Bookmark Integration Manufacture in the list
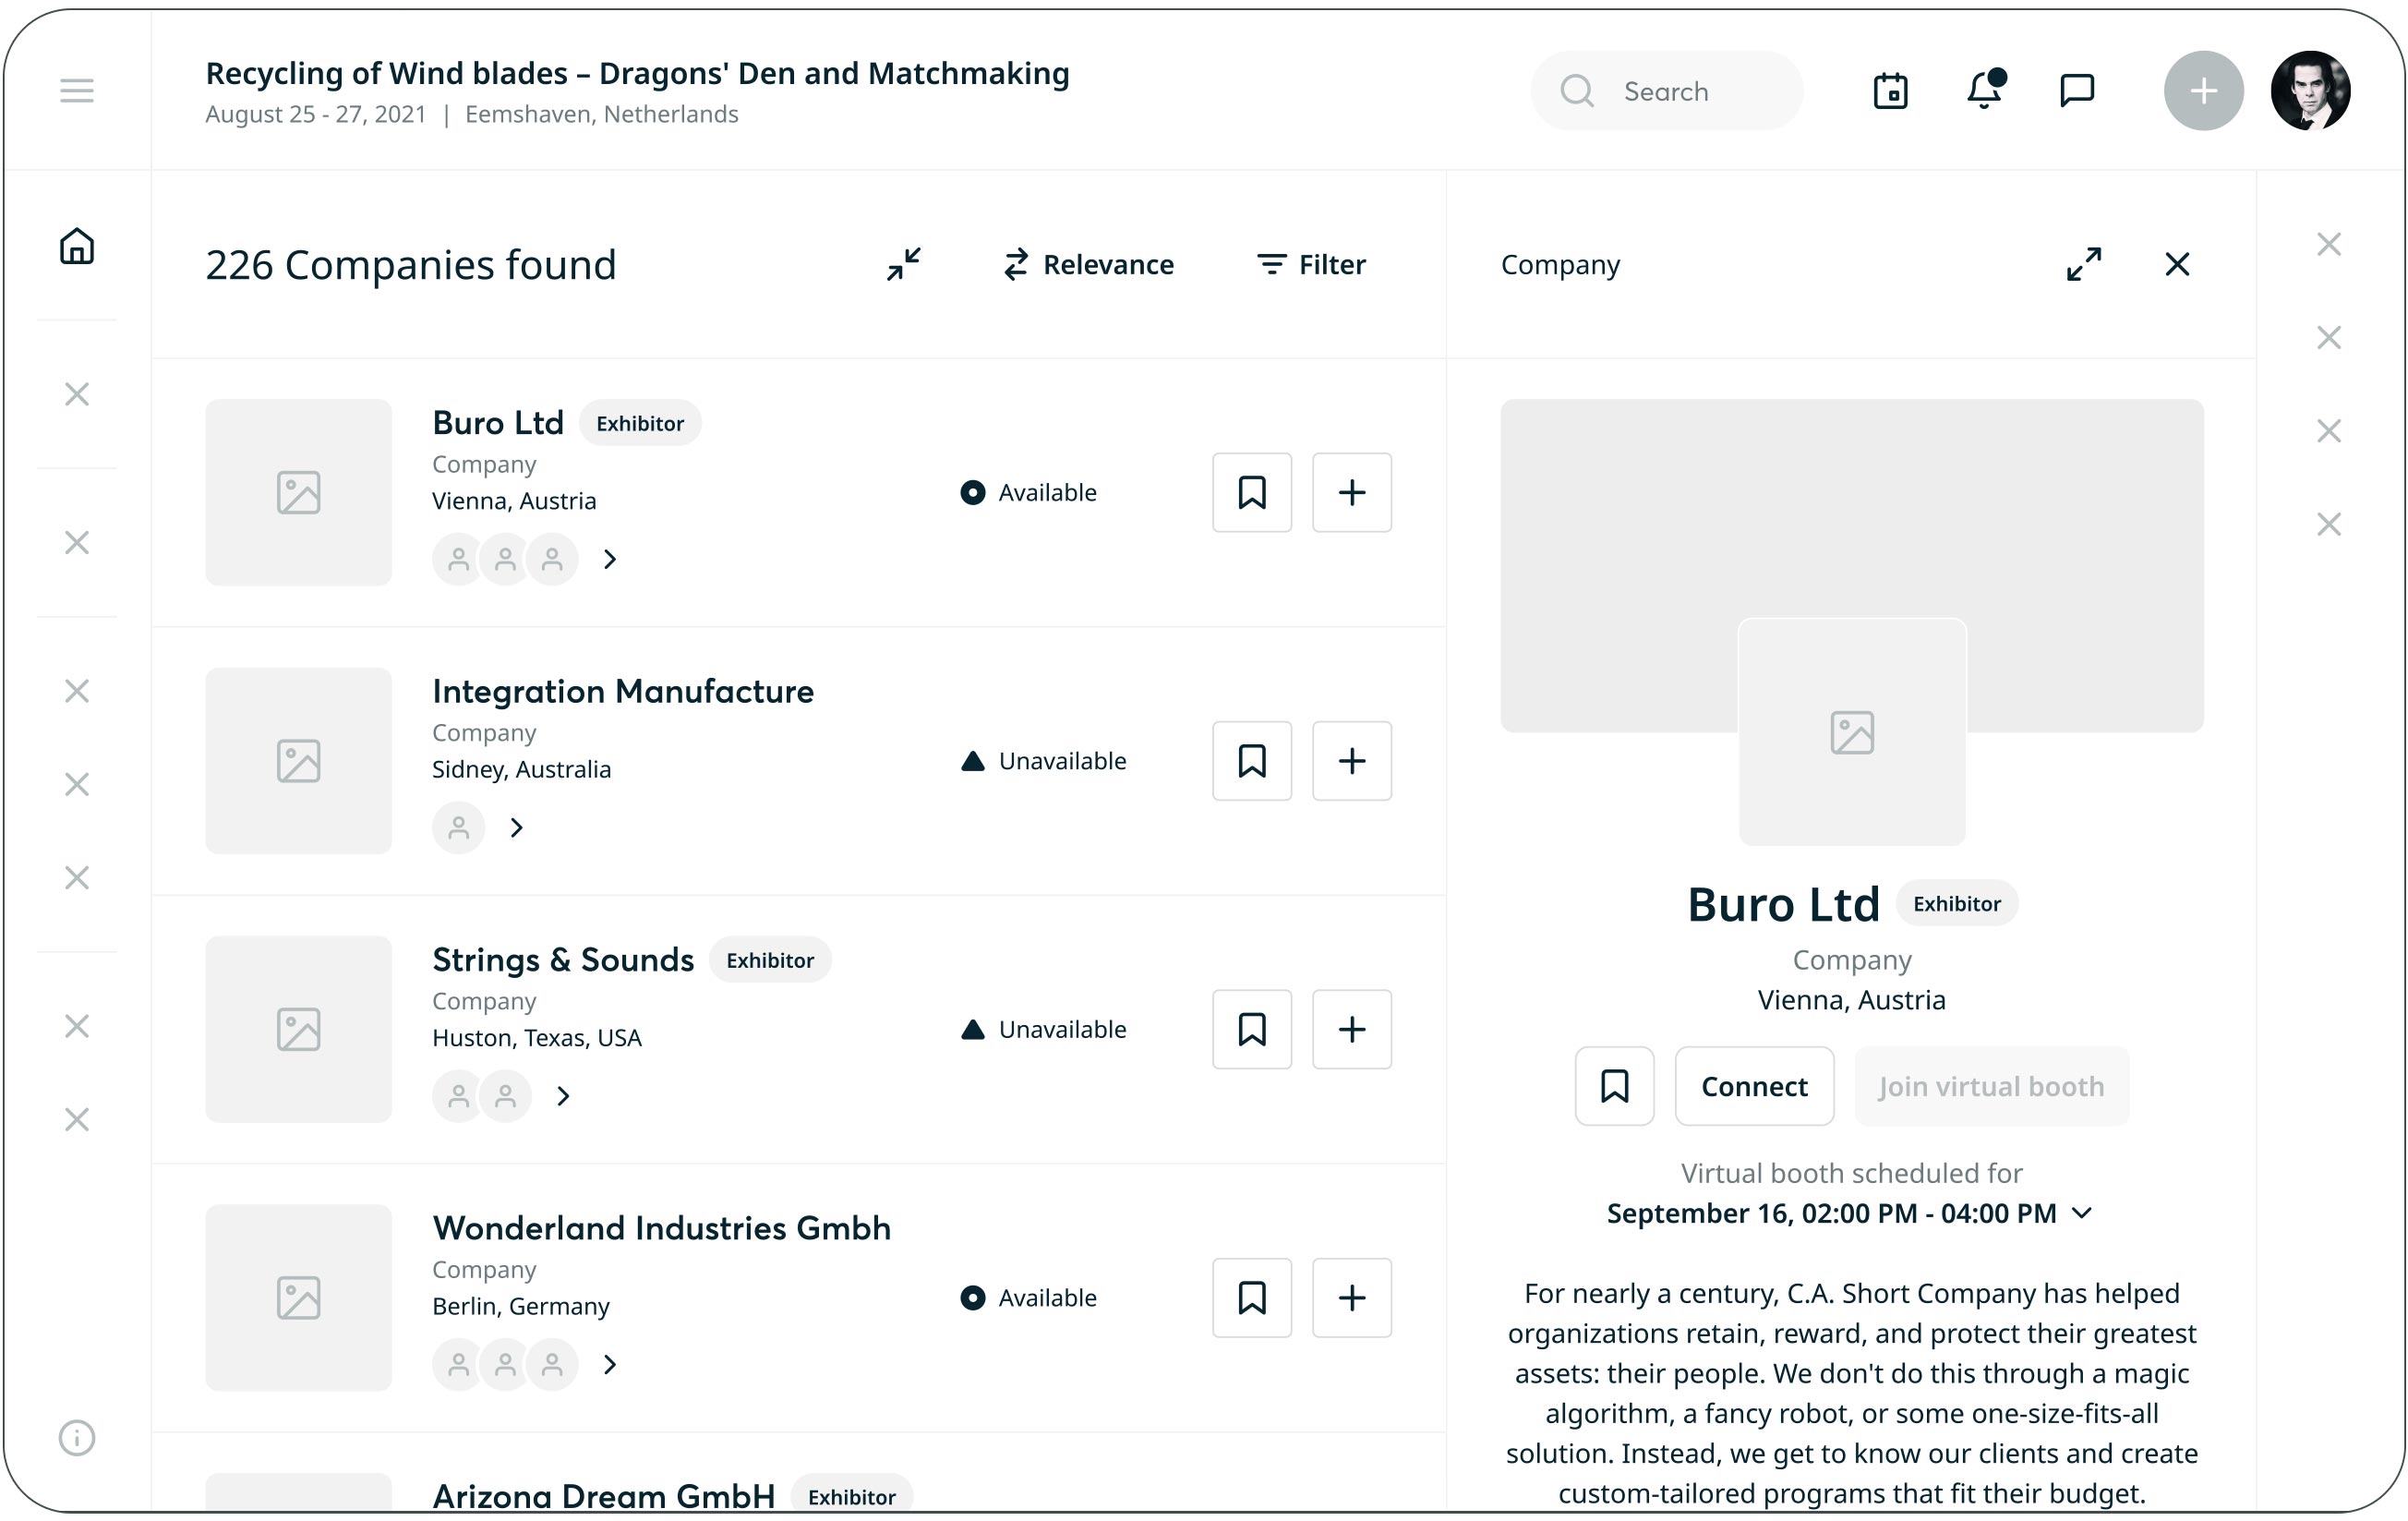 click(1251, 761)
